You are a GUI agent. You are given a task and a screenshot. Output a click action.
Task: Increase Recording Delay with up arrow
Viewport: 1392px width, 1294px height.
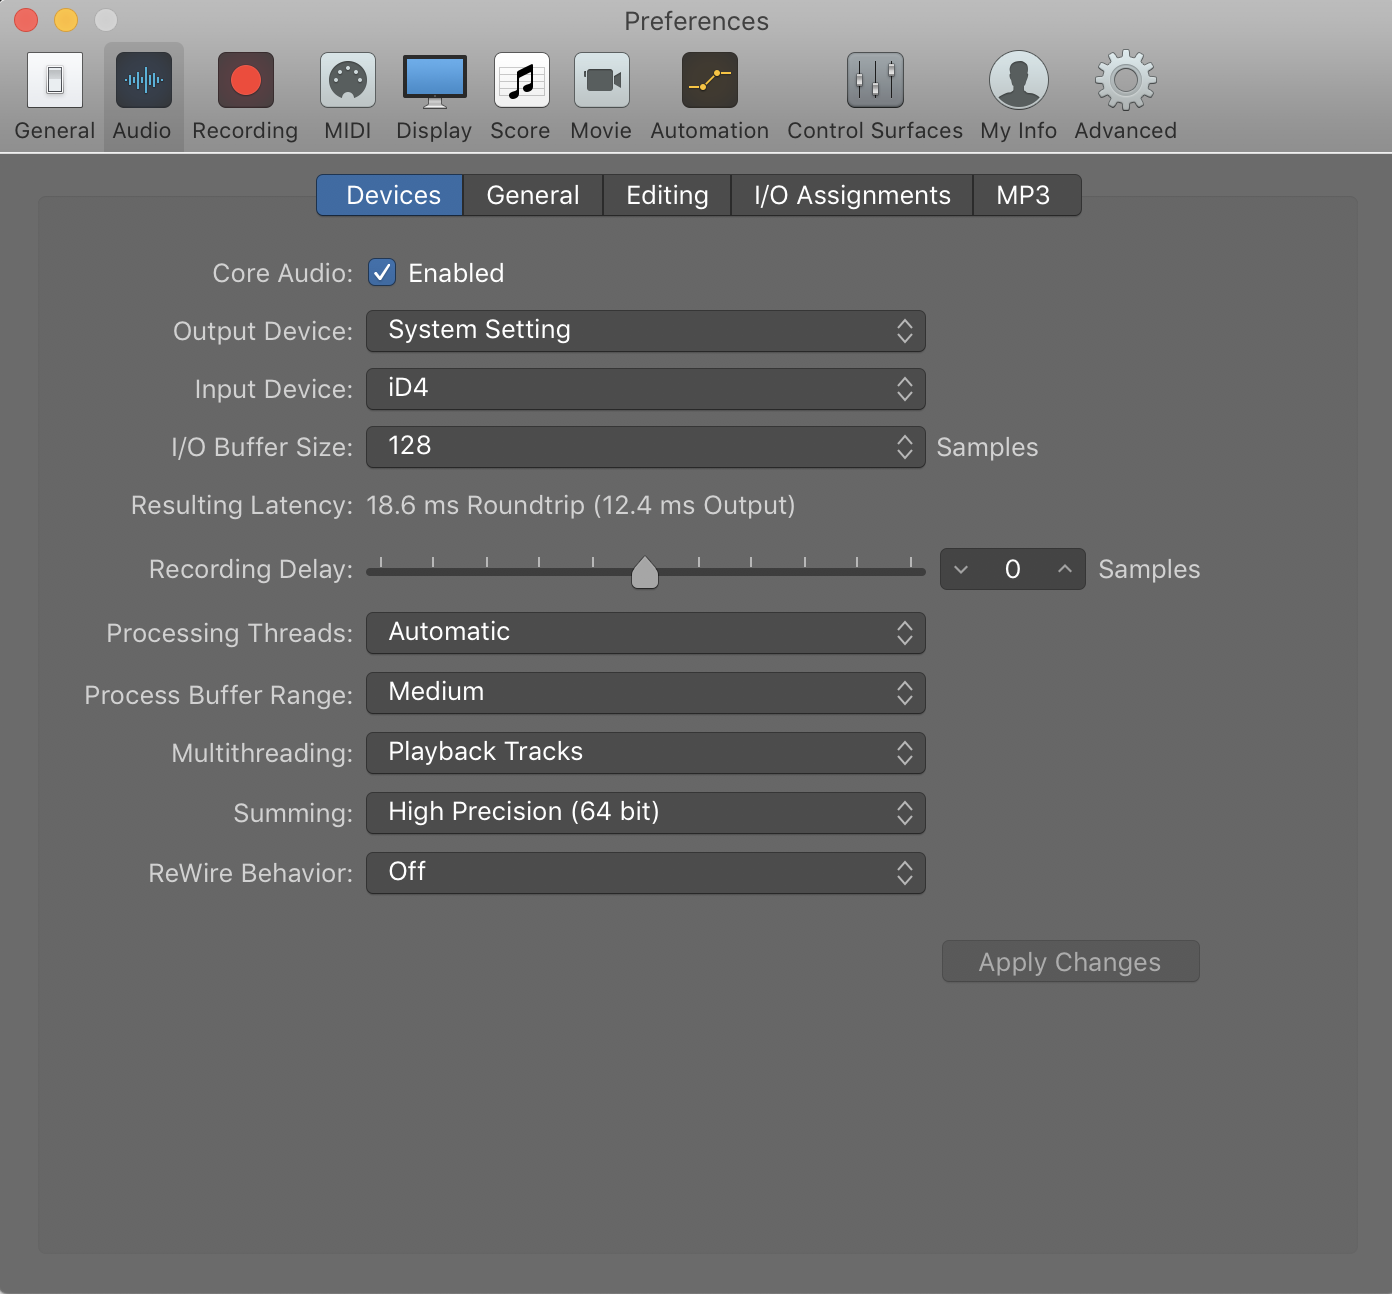[1065, 569]
